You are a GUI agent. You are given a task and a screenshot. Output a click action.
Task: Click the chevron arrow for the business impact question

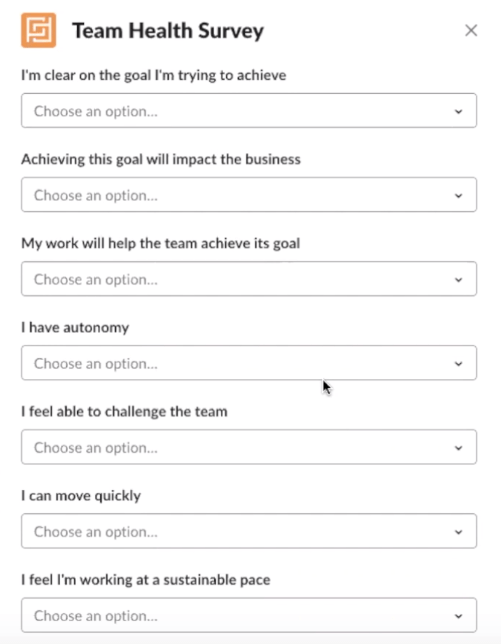458,196
